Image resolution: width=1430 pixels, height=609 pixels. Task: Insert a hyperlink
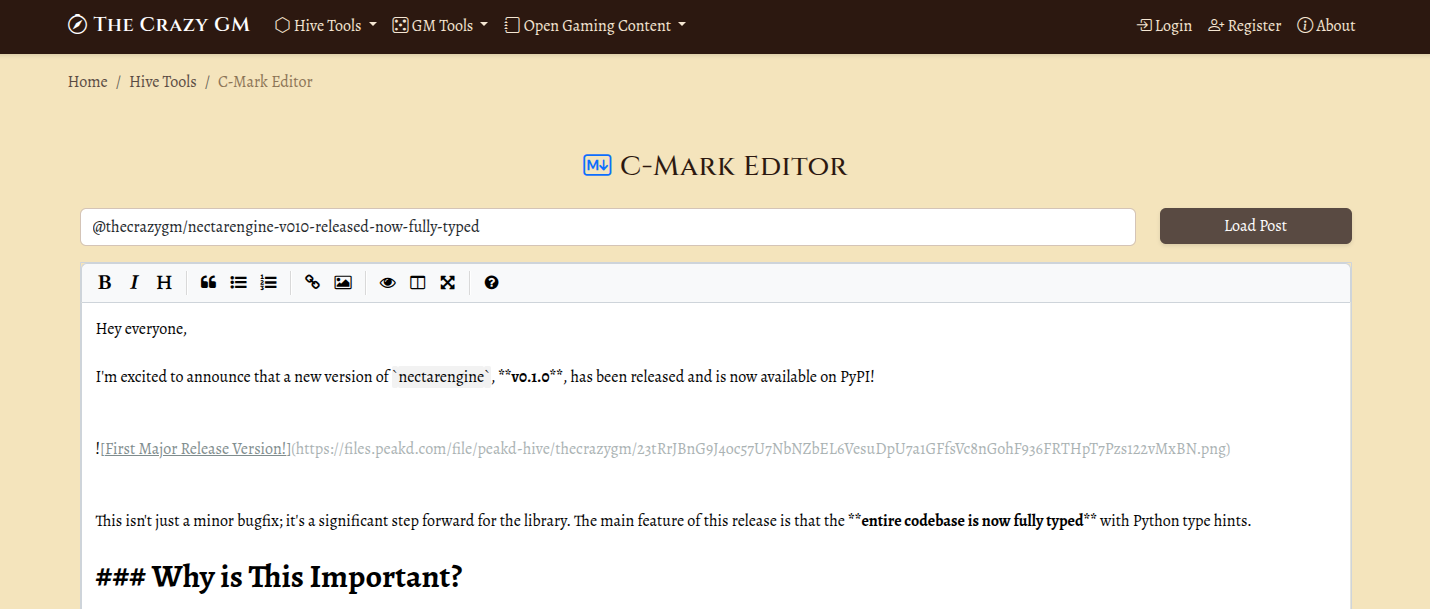[313, 283]
